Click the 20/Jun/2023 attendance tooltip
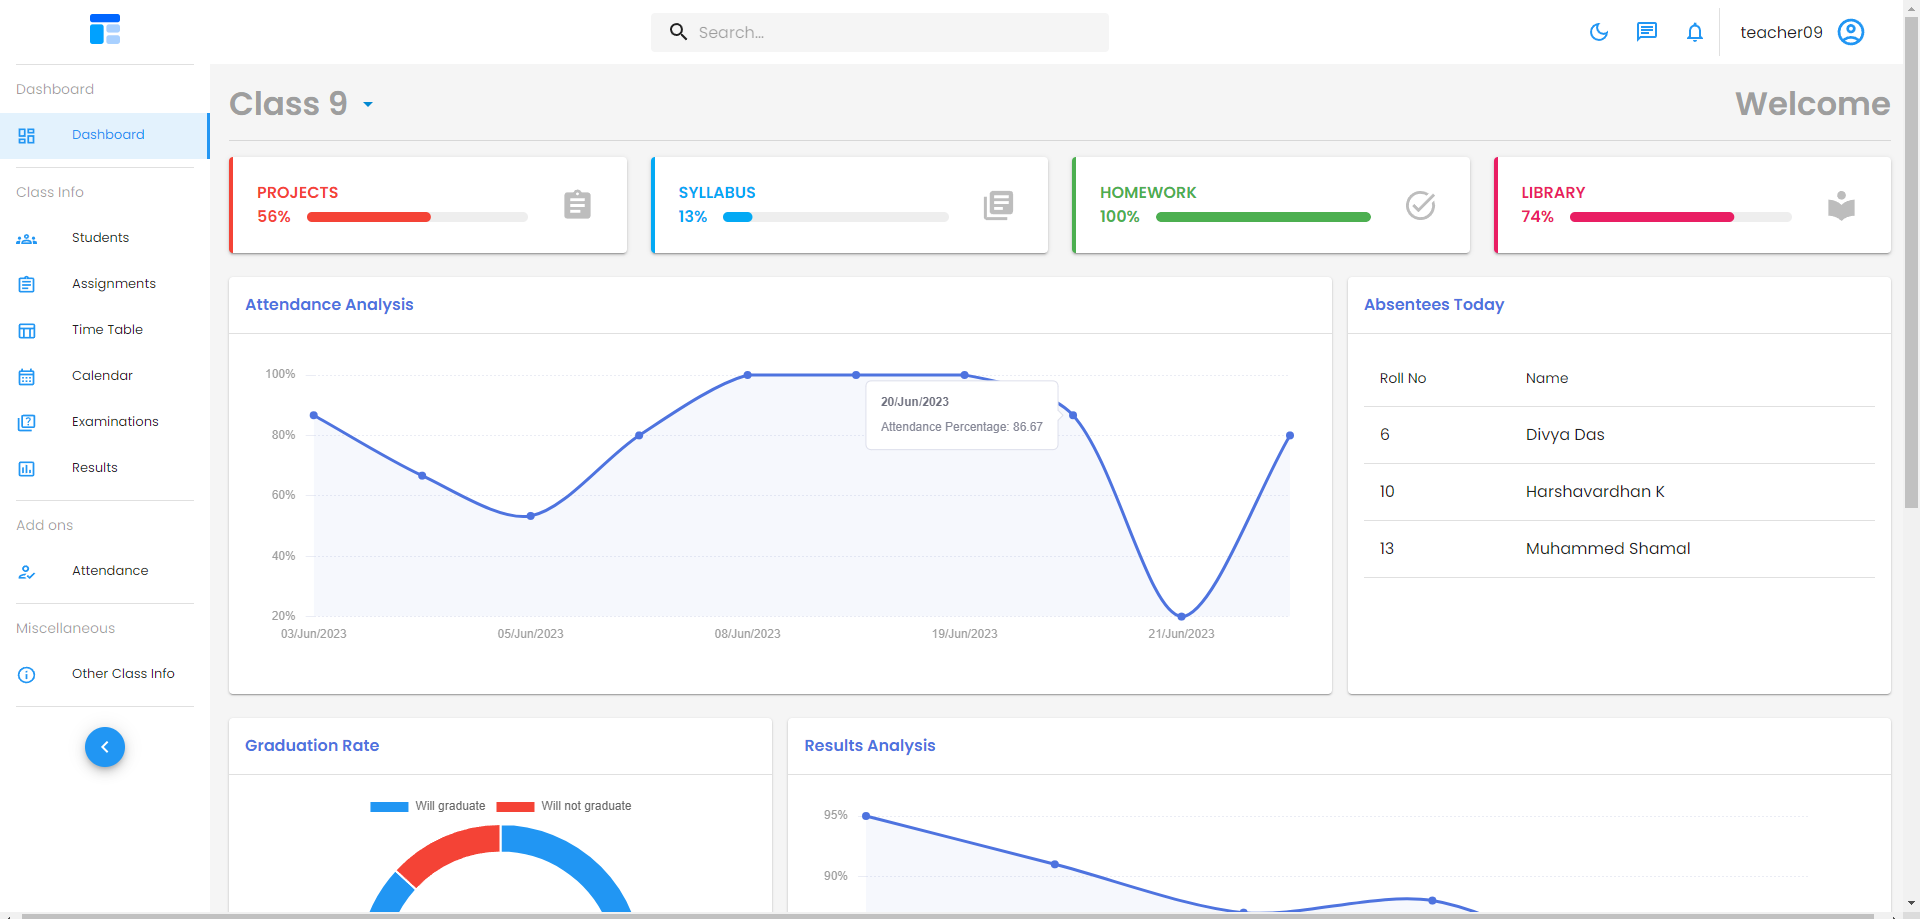This screenshot has height=919, width=1920. tap(961, 415)
